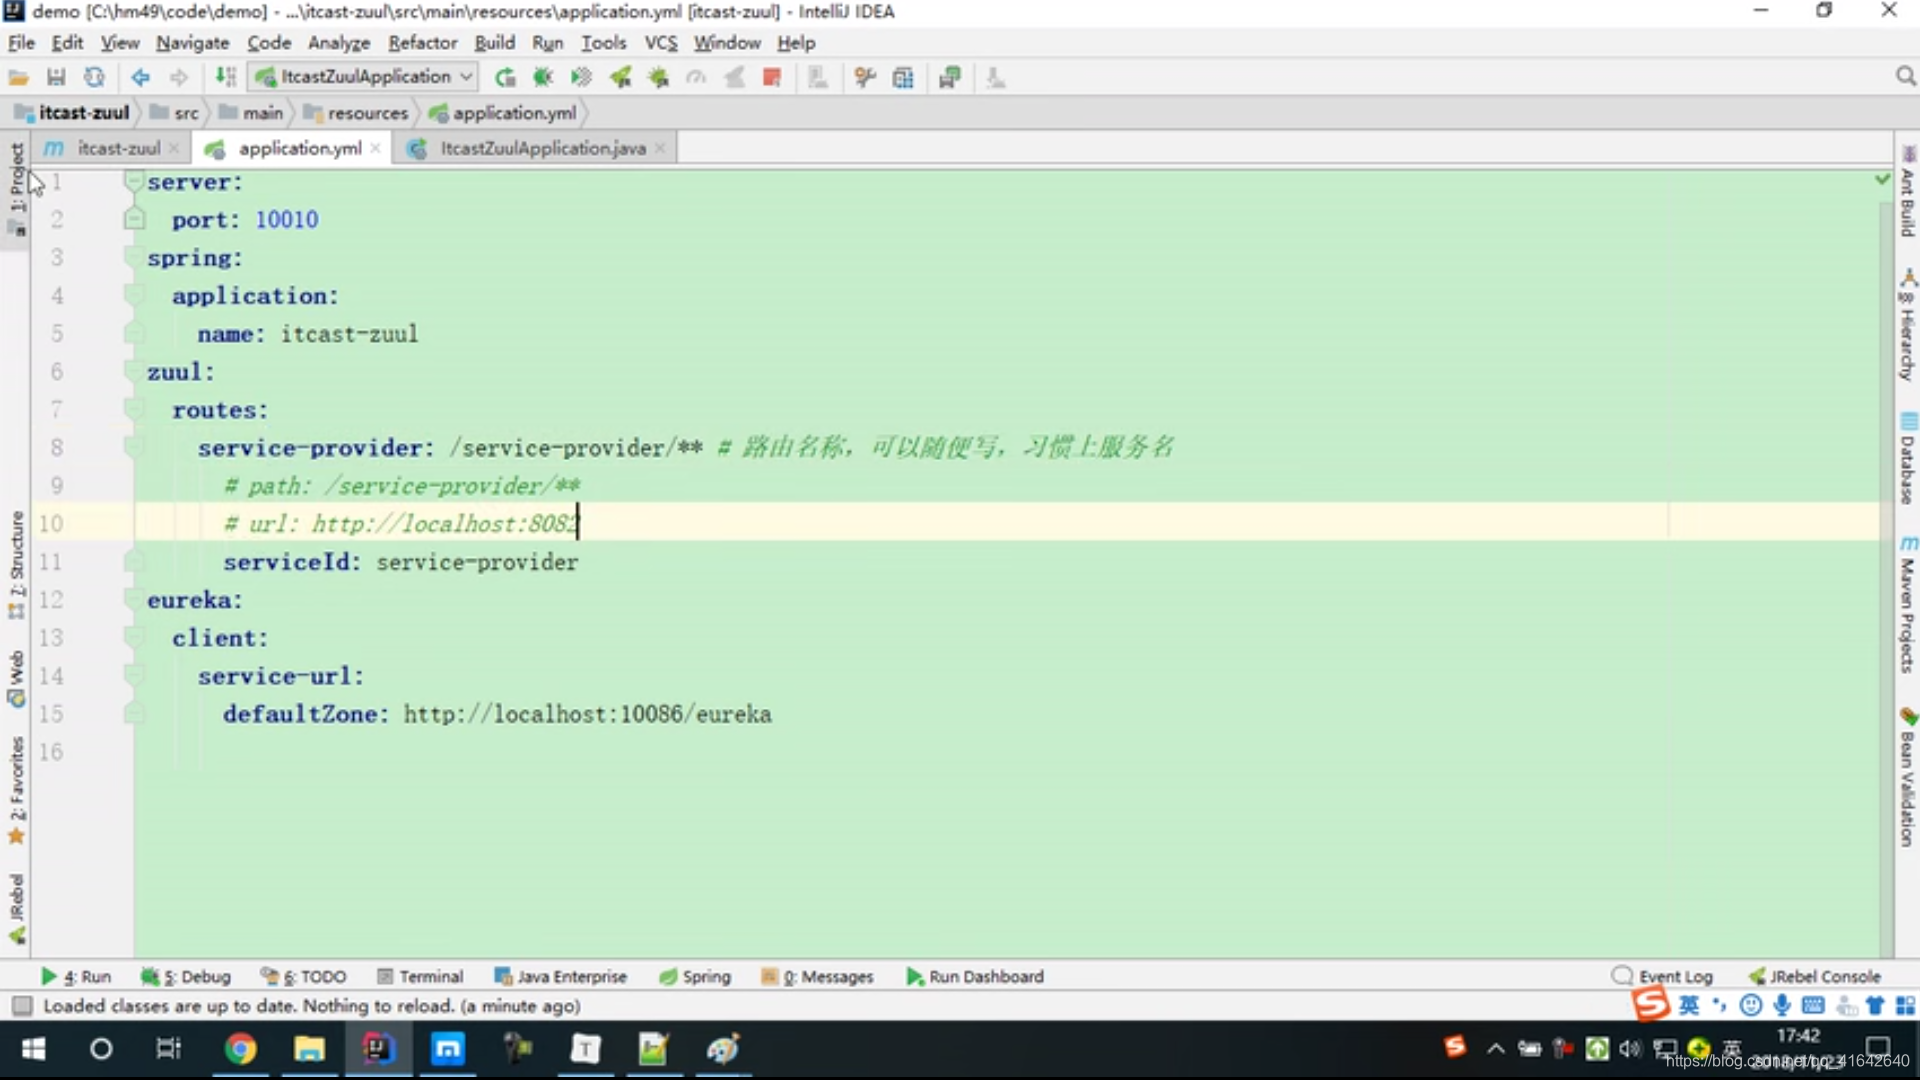The height and width of the screenshot is (1080, 1920).
Task: Collapse the zuul block fold marker
Action: pos(133,371)
